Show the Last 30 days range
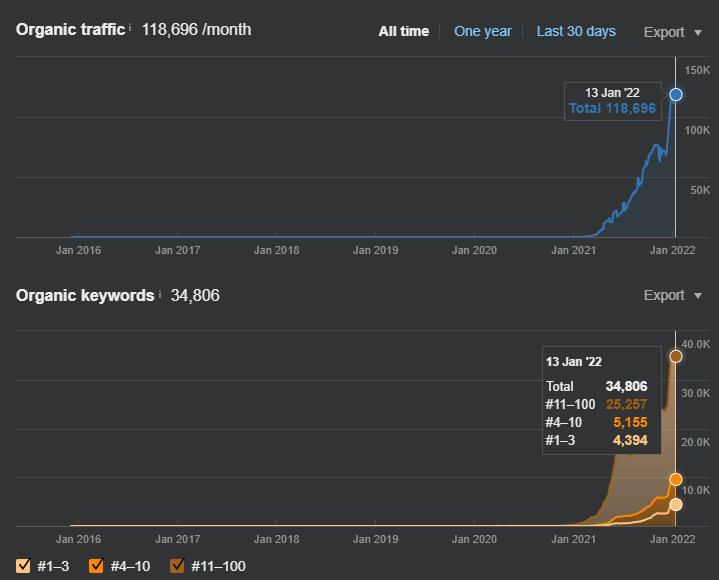 pos(576,31)
